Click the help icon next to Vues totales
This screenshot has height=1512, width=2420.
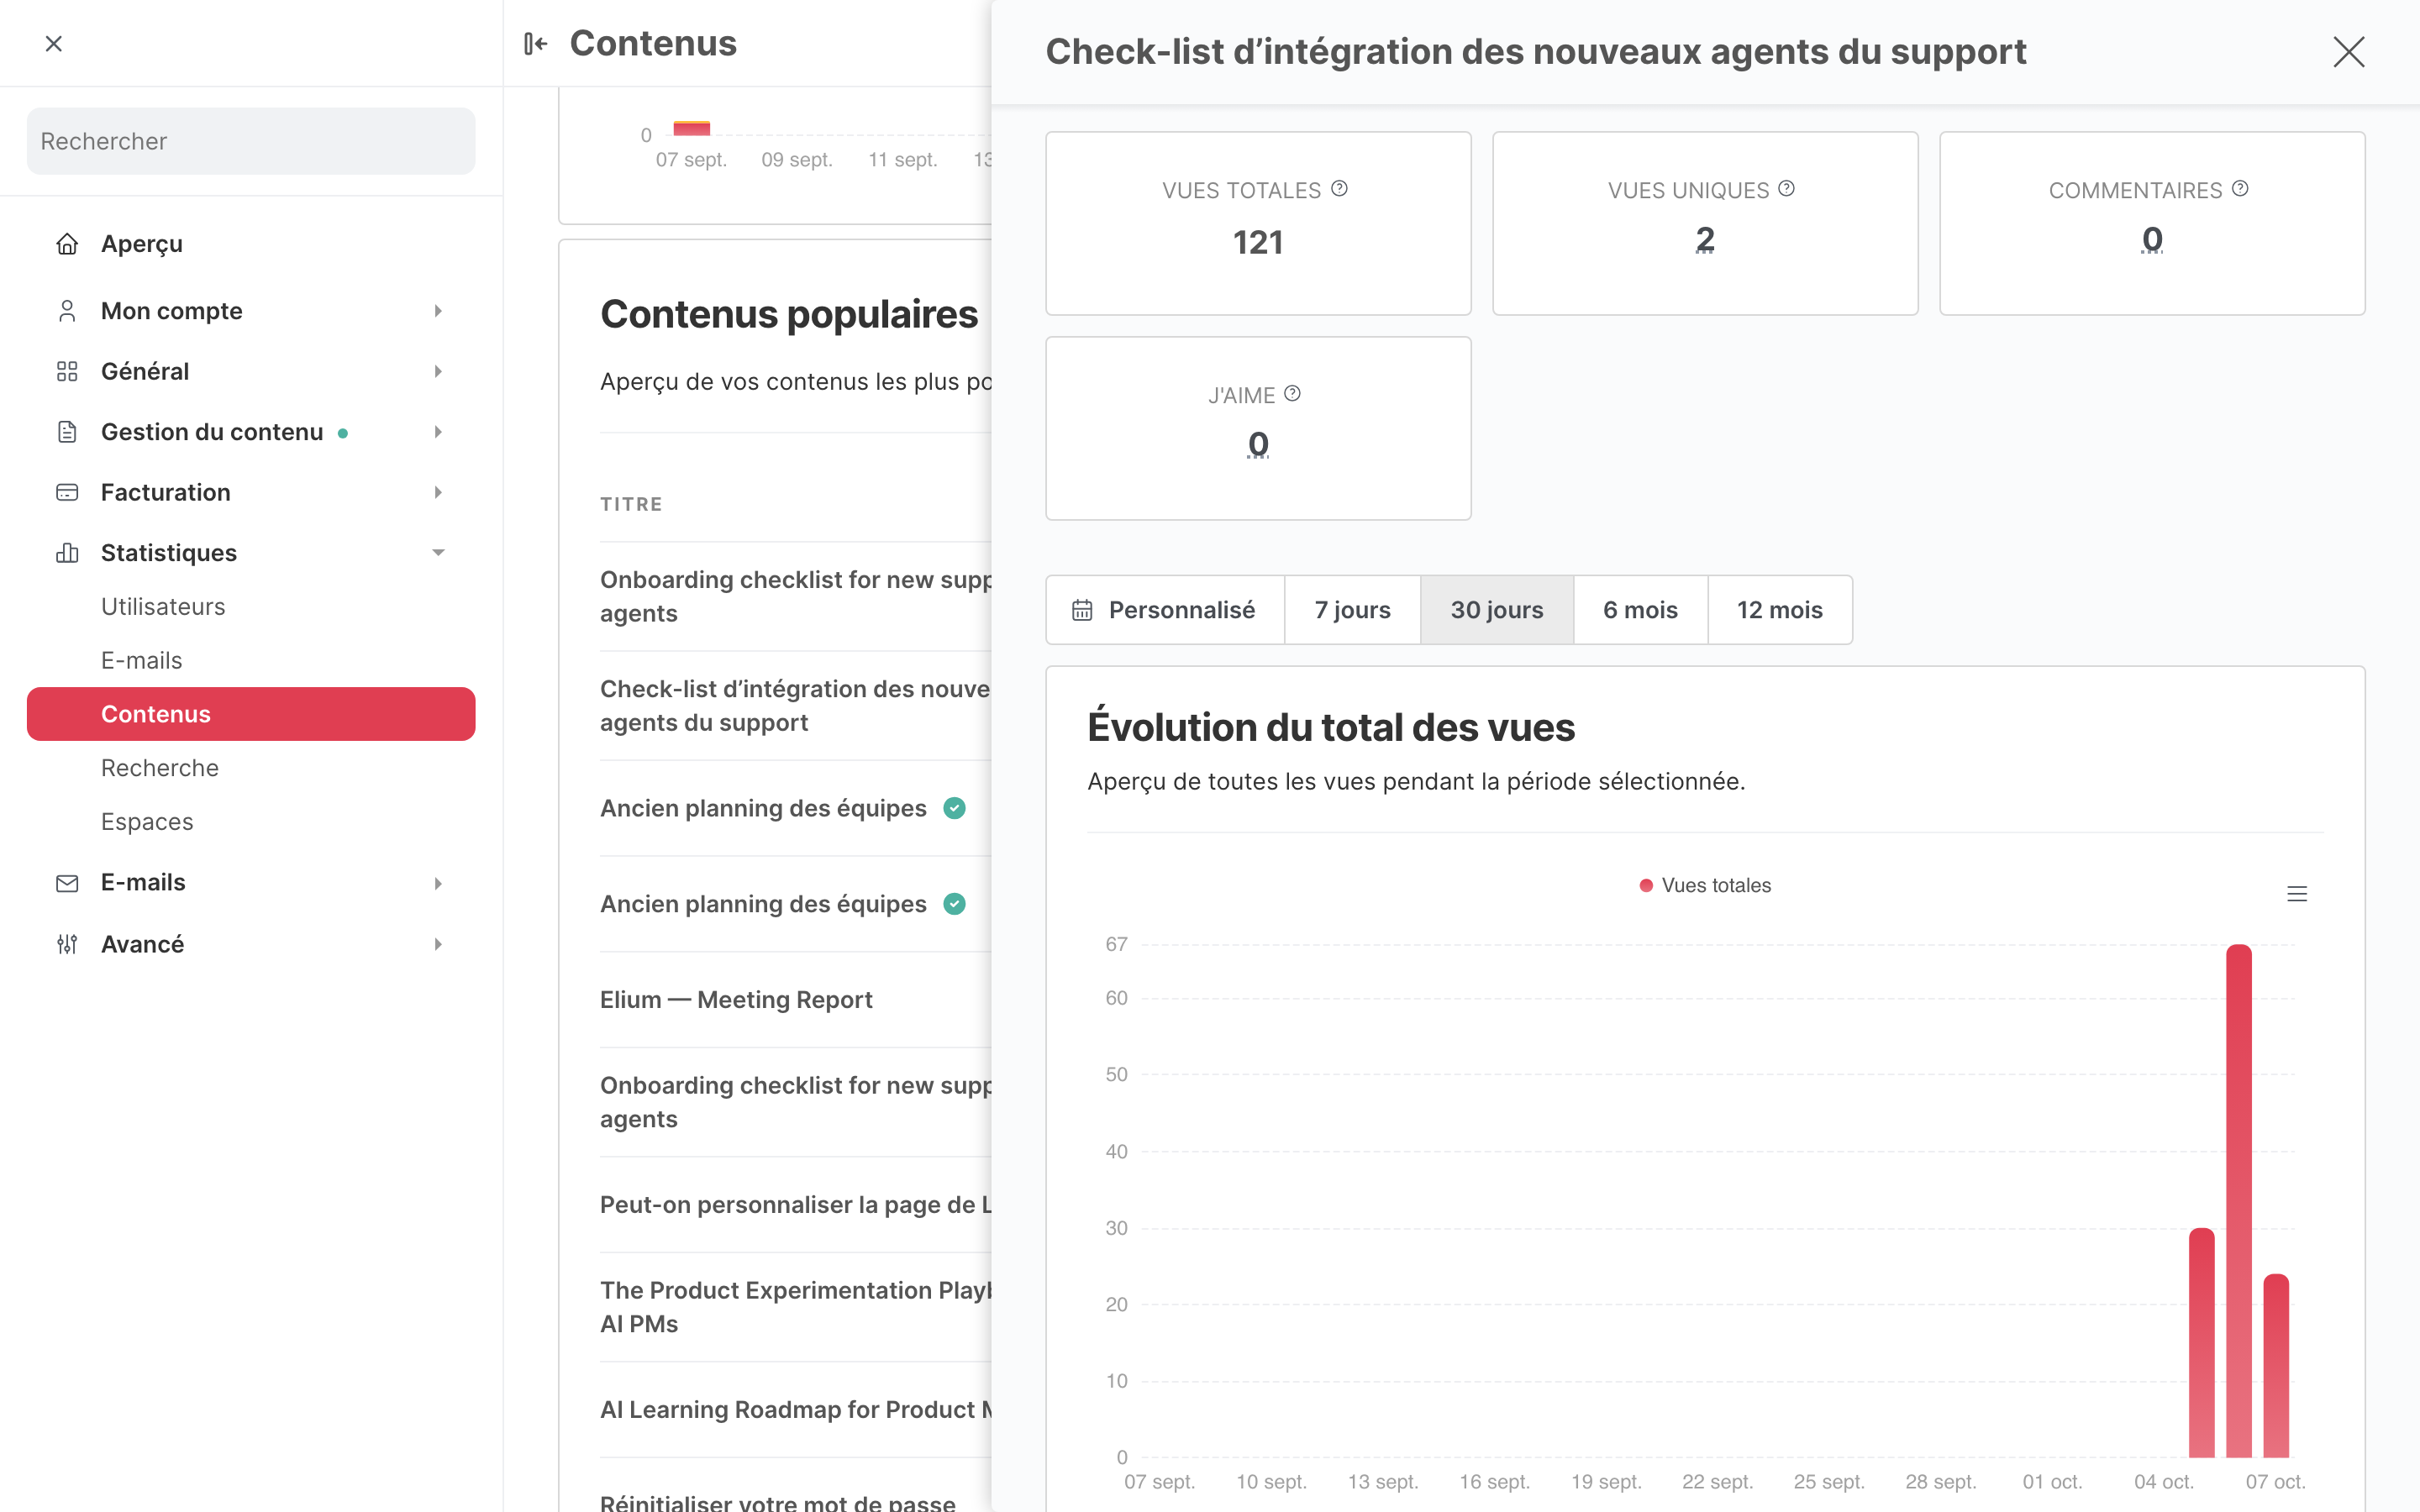tap(1339, 188)
